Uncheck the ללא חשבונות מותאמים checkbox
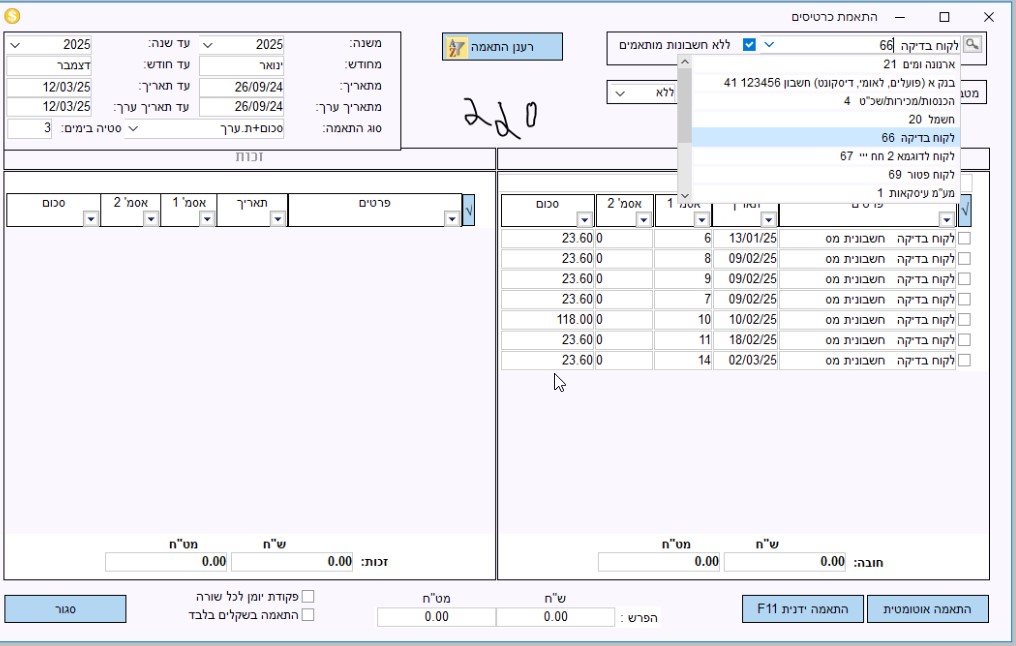Screen dimensions: 1016x646 click(749, 45)
